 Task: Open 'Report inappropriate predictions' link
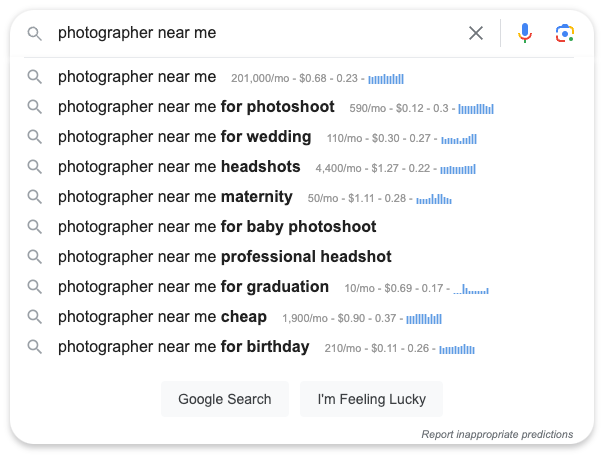497,434
